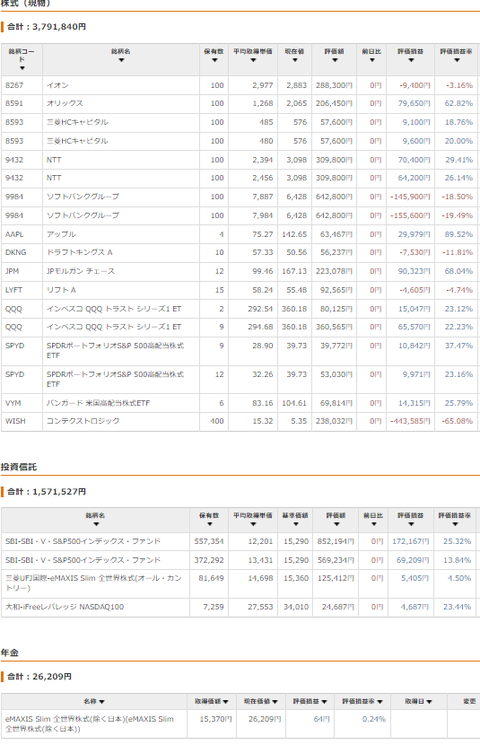Click fund total 合計：1,571,527円
480x745 pixels.
(x=47, y=491)
